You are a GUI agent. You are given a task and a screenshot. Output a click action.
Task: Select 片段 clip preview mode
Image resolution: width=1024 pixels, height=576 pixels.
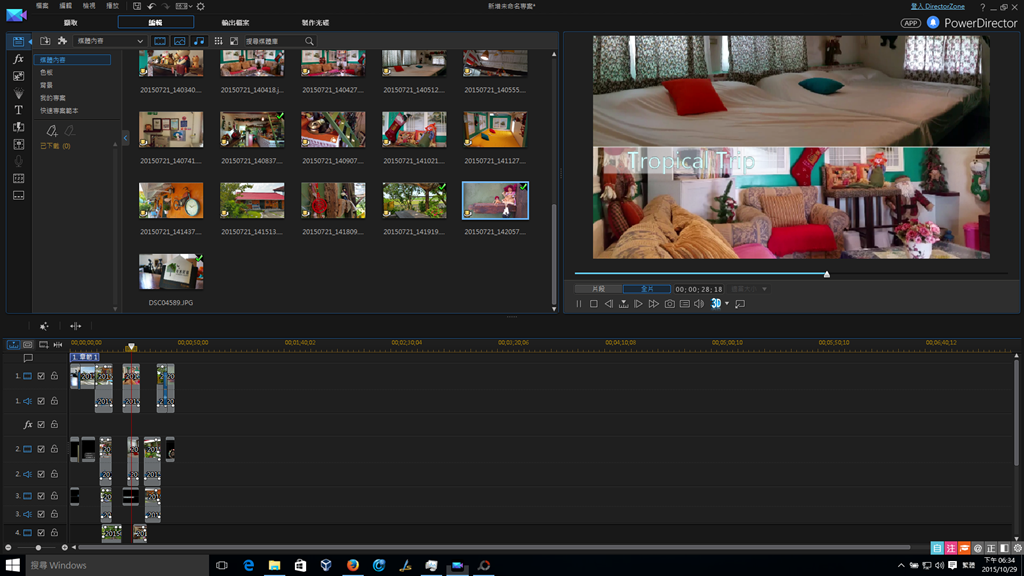(598, 289)
